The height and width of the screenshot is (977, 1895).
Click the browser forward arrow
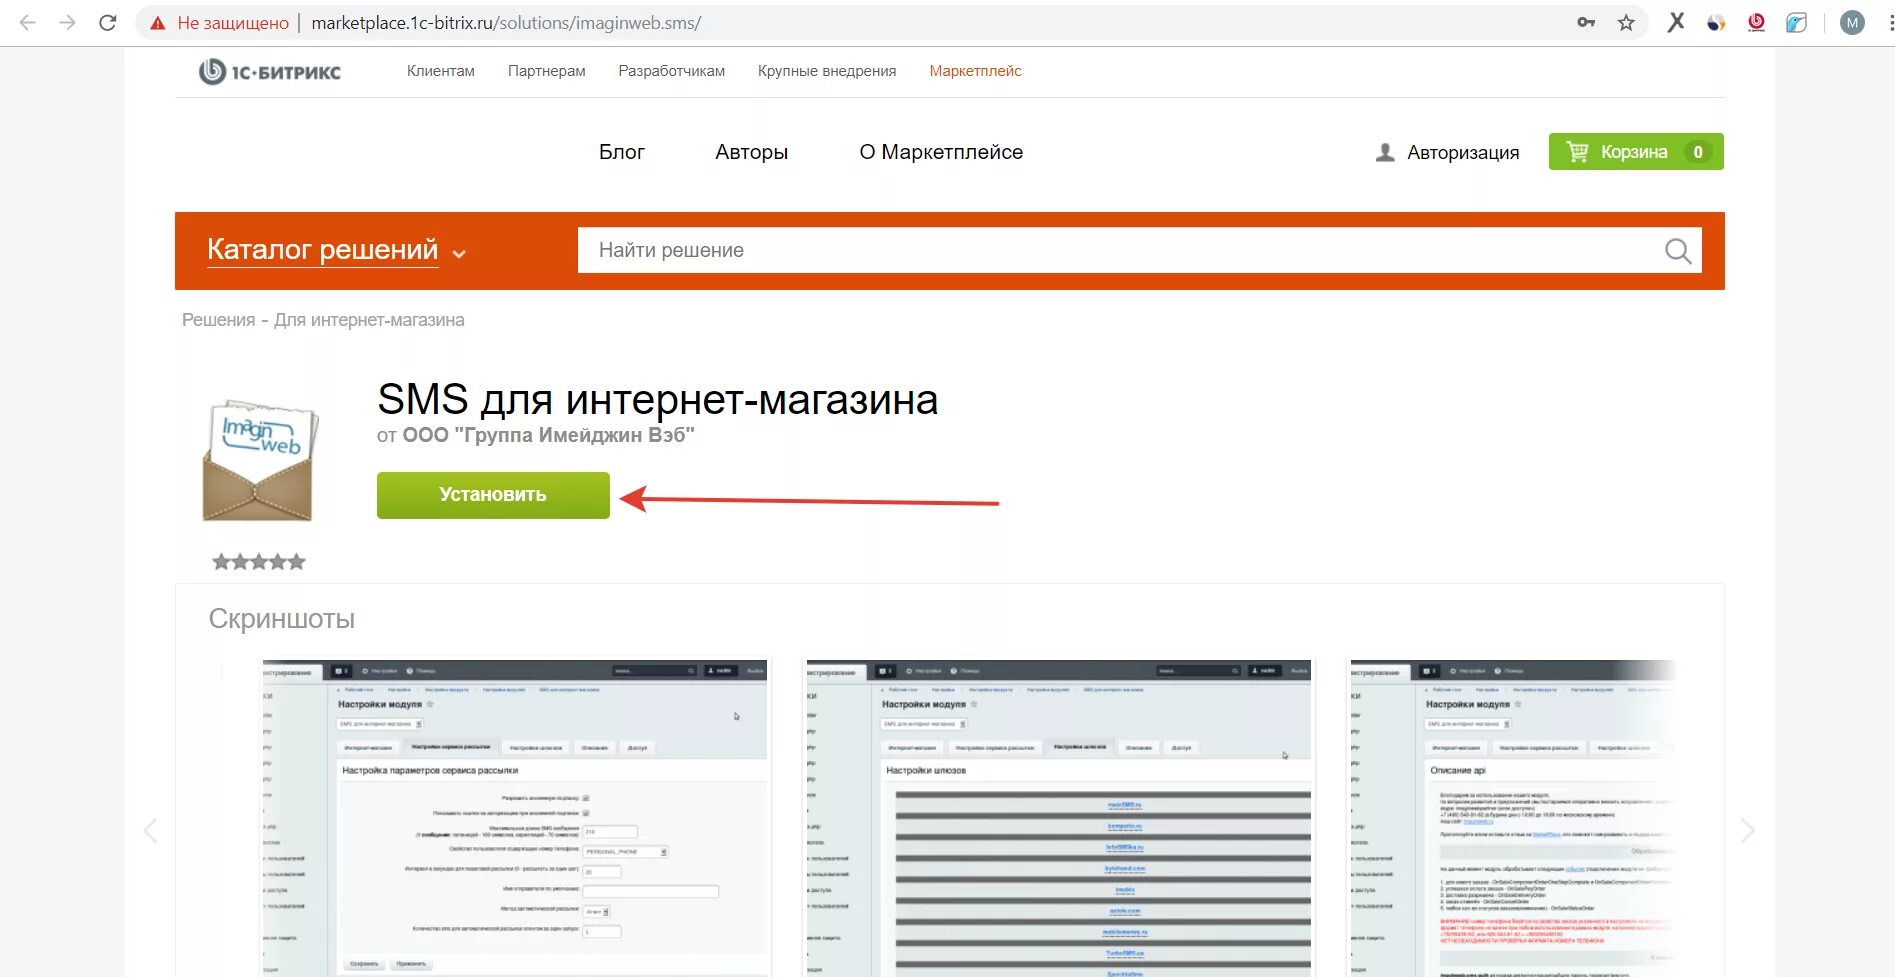tap(67, 22)
